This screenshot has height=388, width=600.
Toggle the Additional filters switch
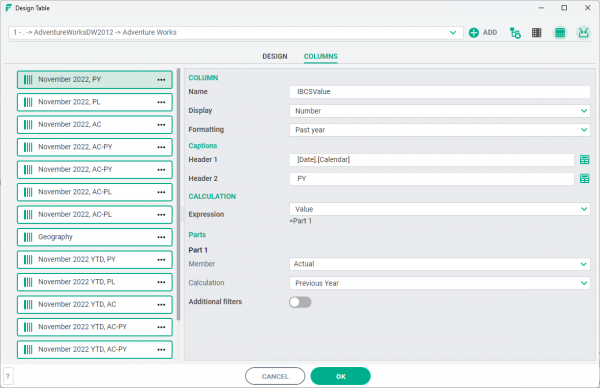300,302
